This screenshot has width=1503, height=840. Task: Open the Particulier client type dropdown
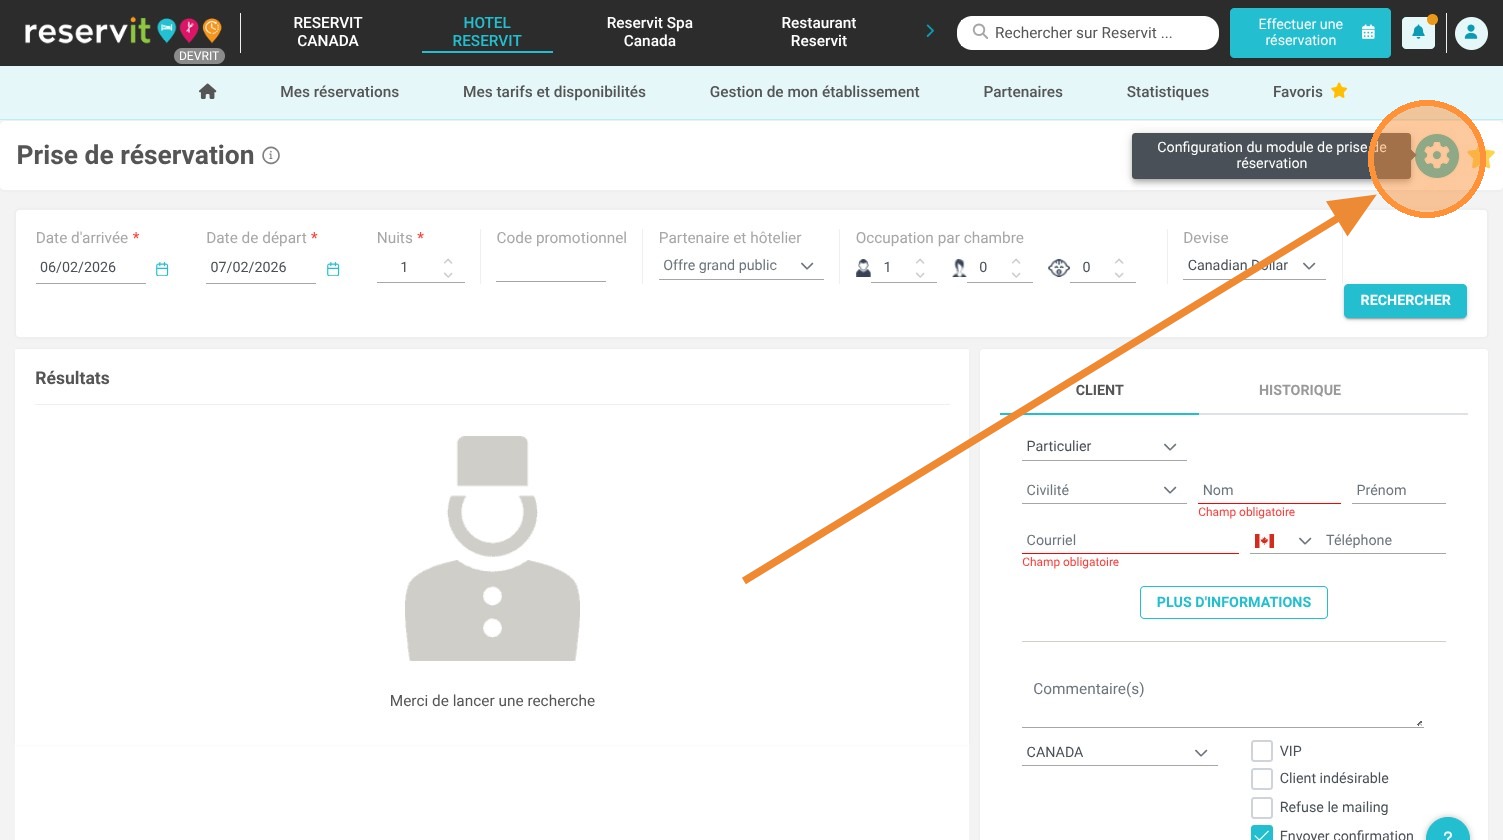(x=1104, y=447)
